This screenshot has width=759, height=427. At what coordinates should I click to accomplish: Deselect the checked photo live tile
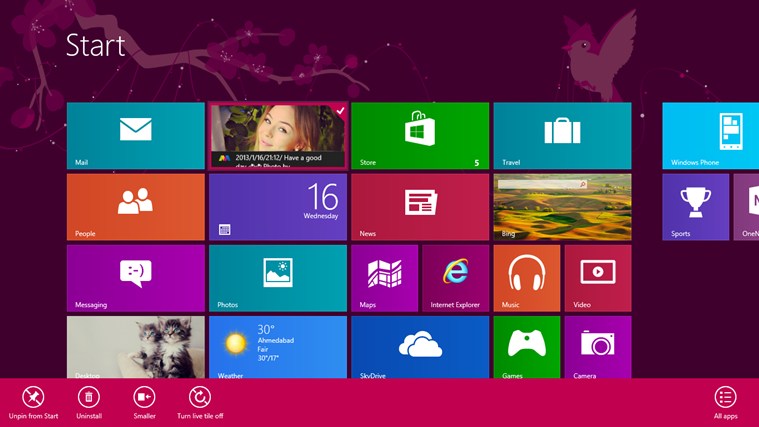[x=277, y=135]
